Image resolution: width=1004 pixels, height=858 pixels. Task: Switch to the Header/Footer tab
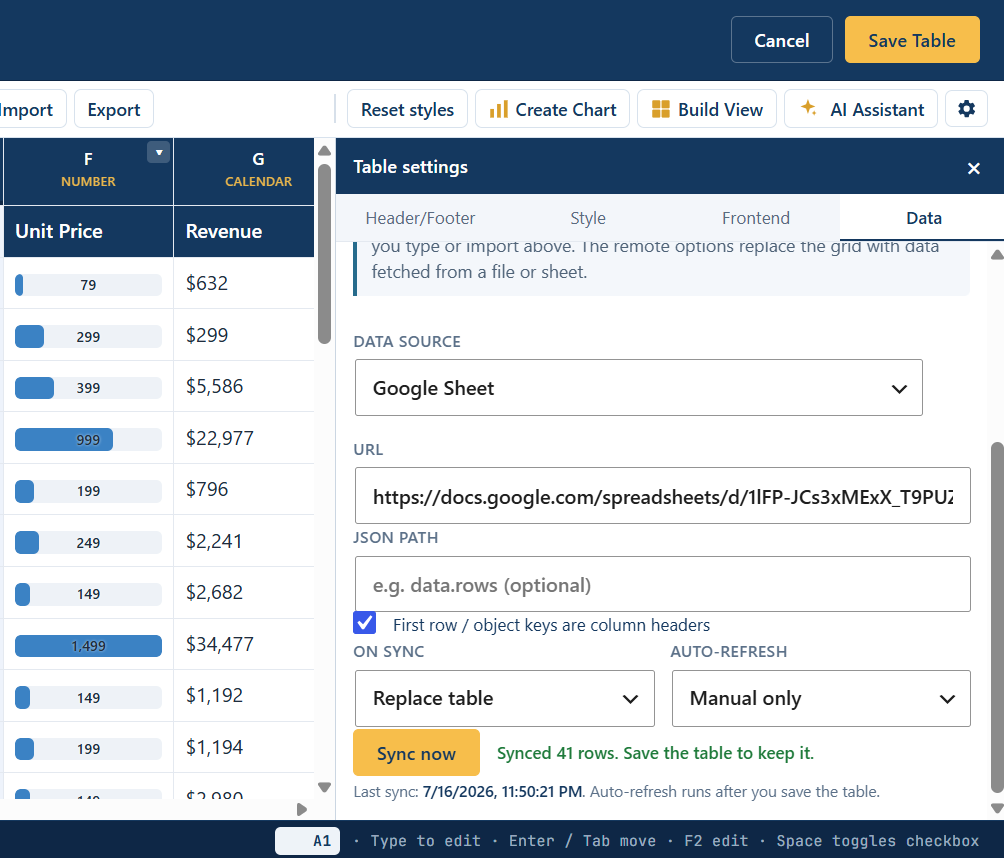[x=420, y=218]
